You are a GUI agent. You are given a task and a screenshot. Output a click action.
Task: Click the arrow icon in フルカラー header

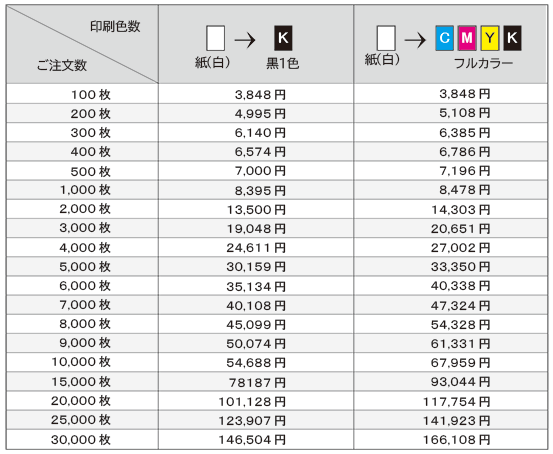415,40
